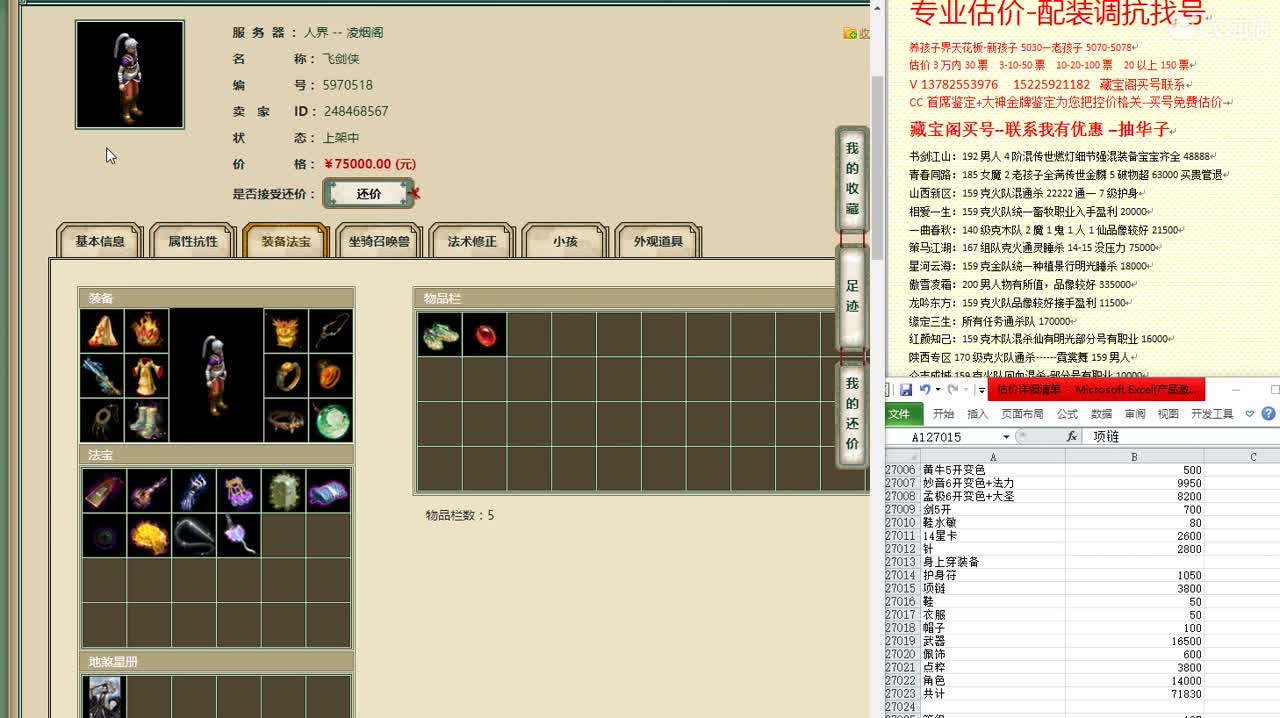Click the golden beast mask icon
1280x718 pixels.
[x=286, y=331]
